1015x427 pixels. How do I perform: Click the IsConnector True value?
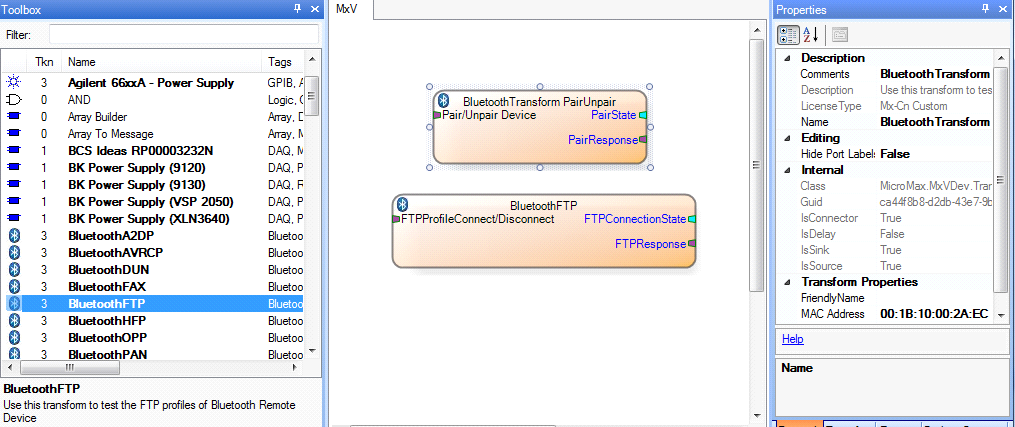point(891,218)
